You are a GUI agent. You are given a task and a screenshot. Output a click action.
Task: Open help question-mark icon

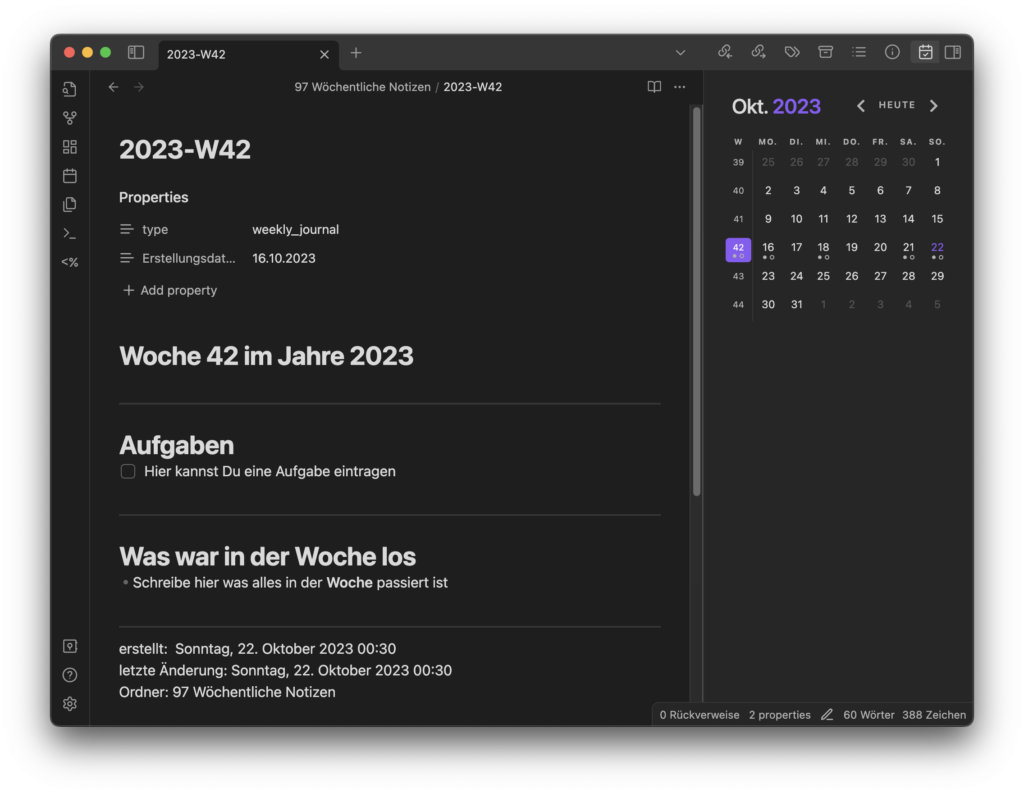pos(70,675)
